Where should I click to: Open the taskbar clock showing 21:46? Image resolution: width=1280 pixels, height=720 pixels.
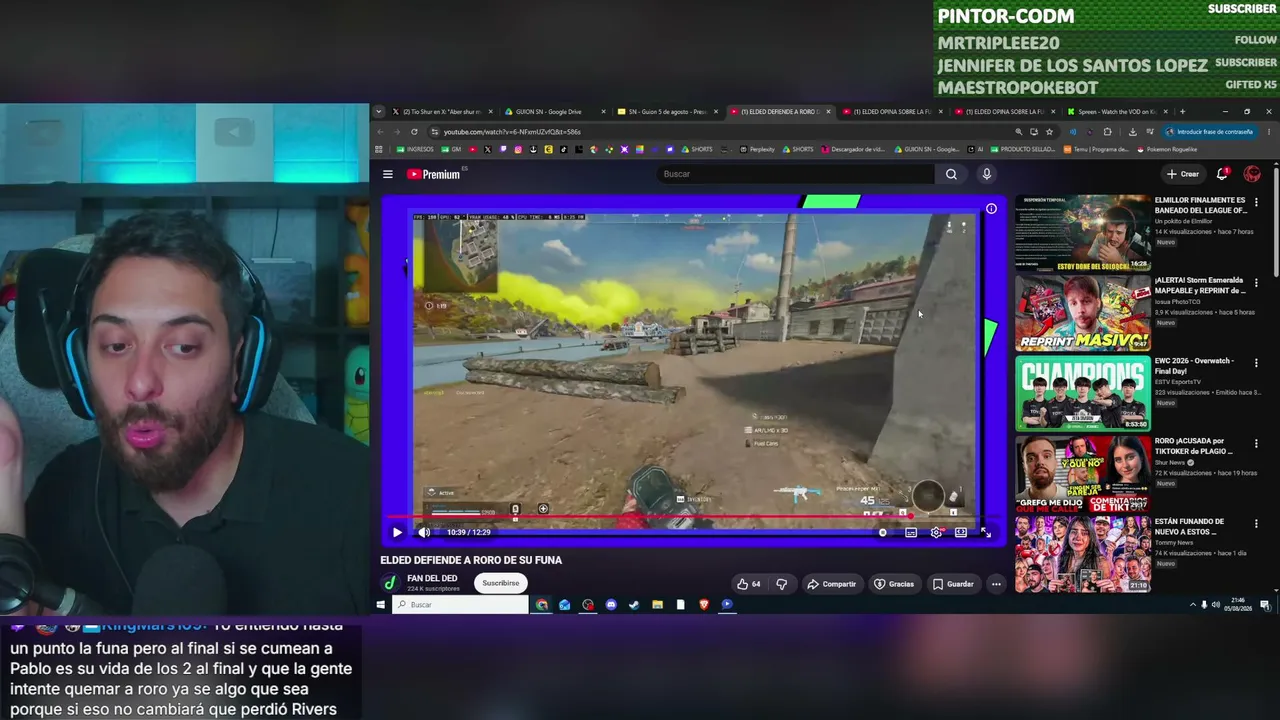[x=1240, y=605]
